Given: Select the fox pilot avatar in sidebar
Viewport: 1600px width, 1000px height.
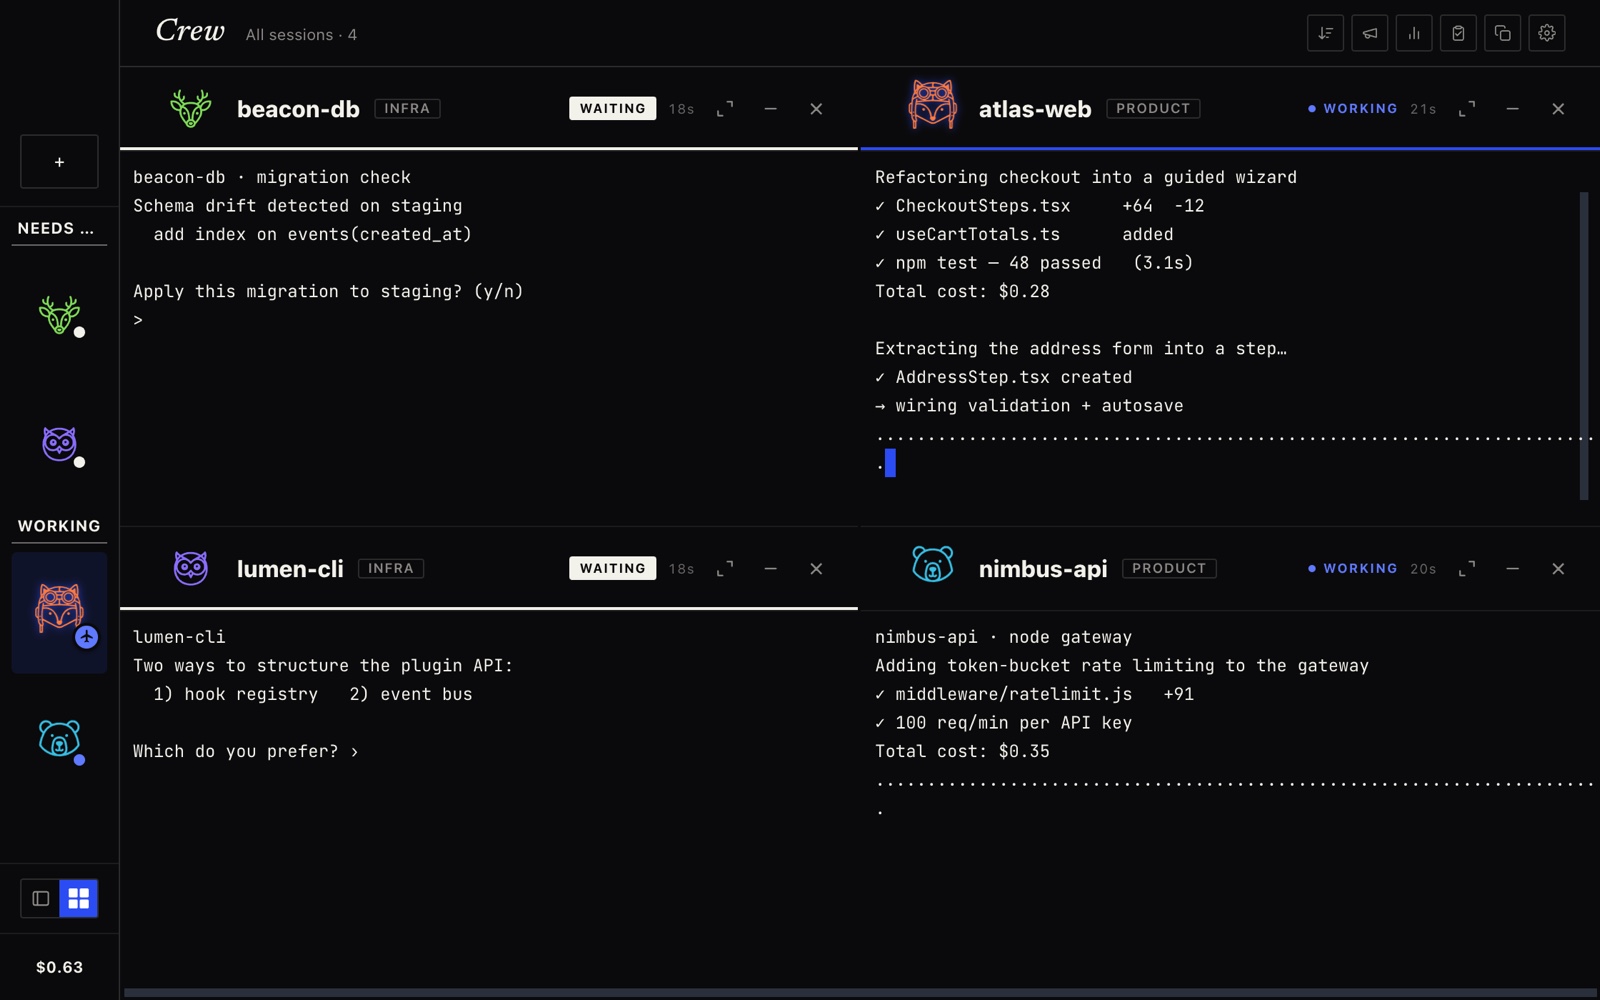Looking at the screenshot, I should pos(59,612).
